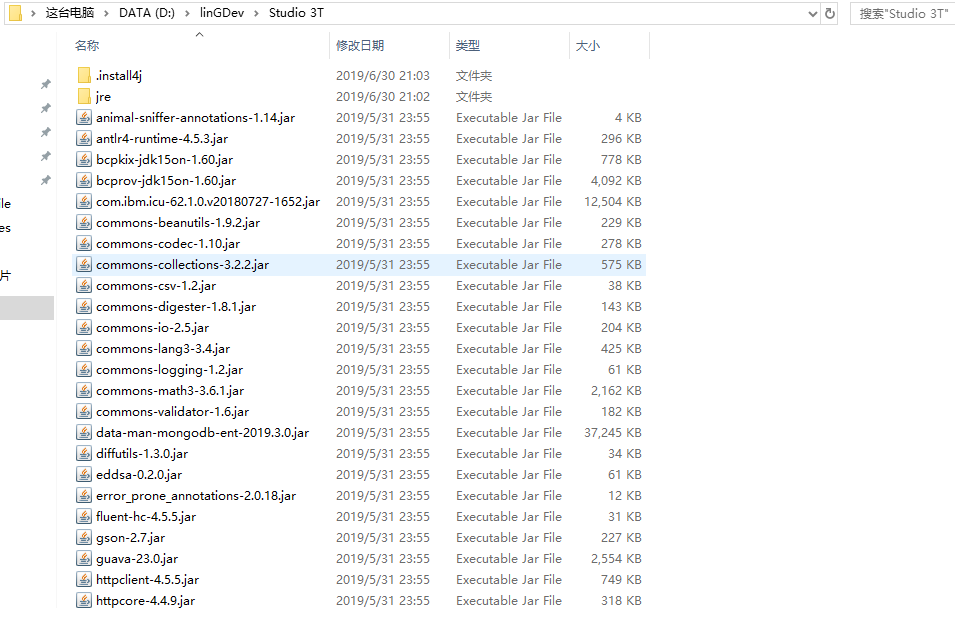Click the folder icon in address bar
The height and width of the screenshot is (625, 955).
pyautogui.click(x=15, y=13)
